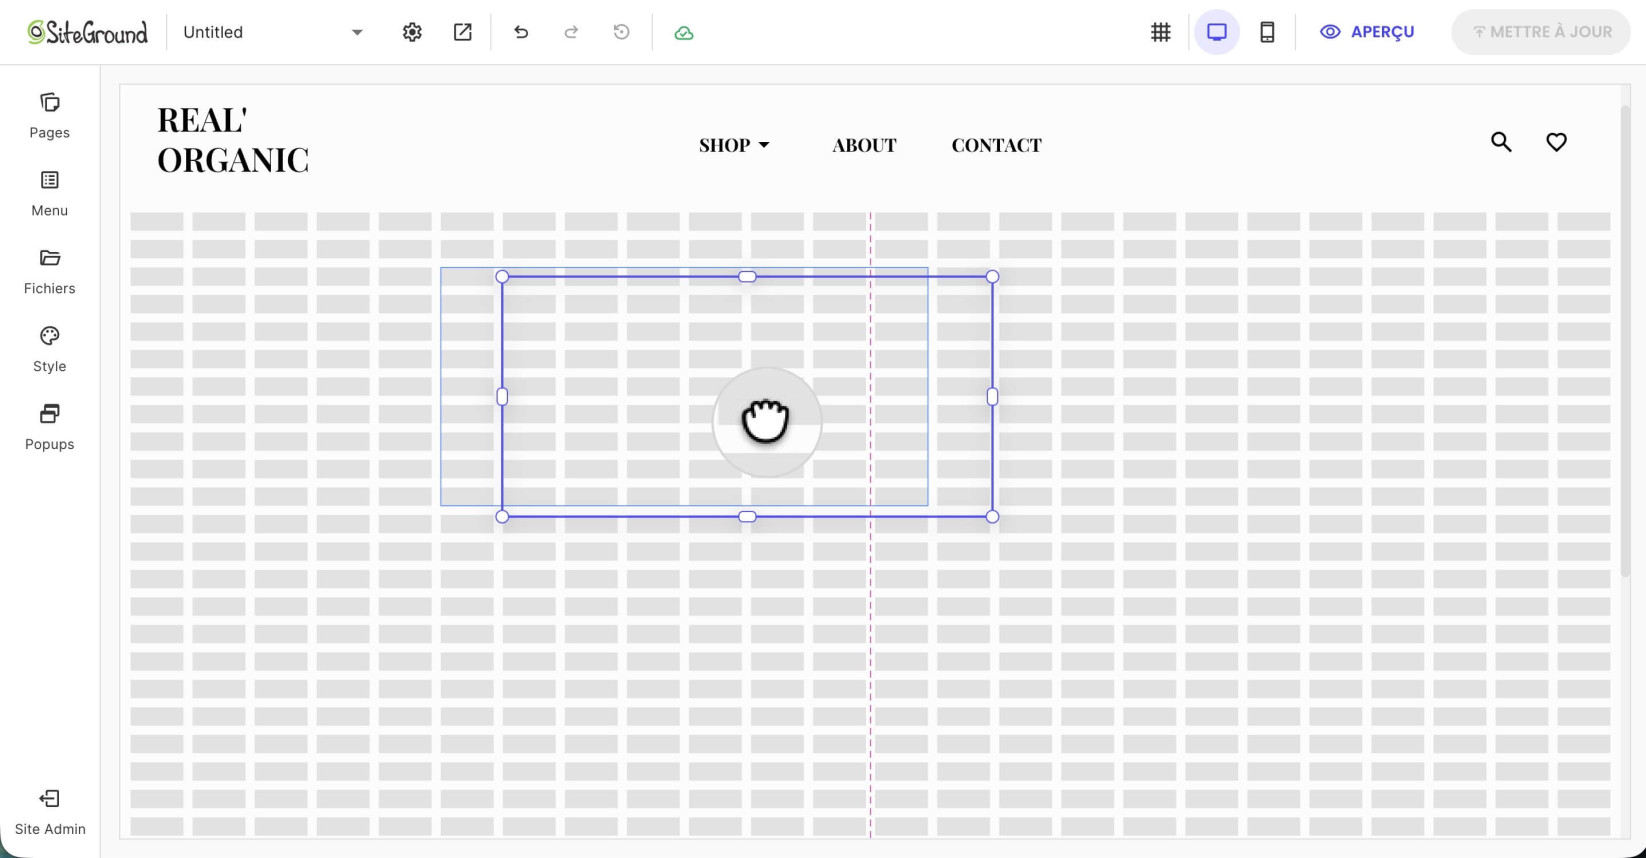Click the right-middle resize handle
This screenshot has width=1646, height=858.
[x=992, y=396]
